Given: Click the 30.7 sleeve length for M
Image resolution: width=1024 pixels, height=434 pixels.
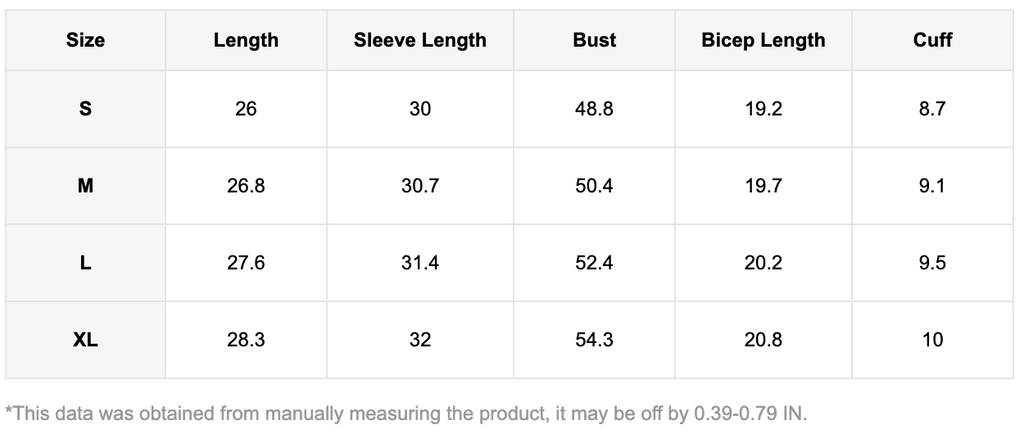Looking at the screenshot, I should click(x=420, y=186).
